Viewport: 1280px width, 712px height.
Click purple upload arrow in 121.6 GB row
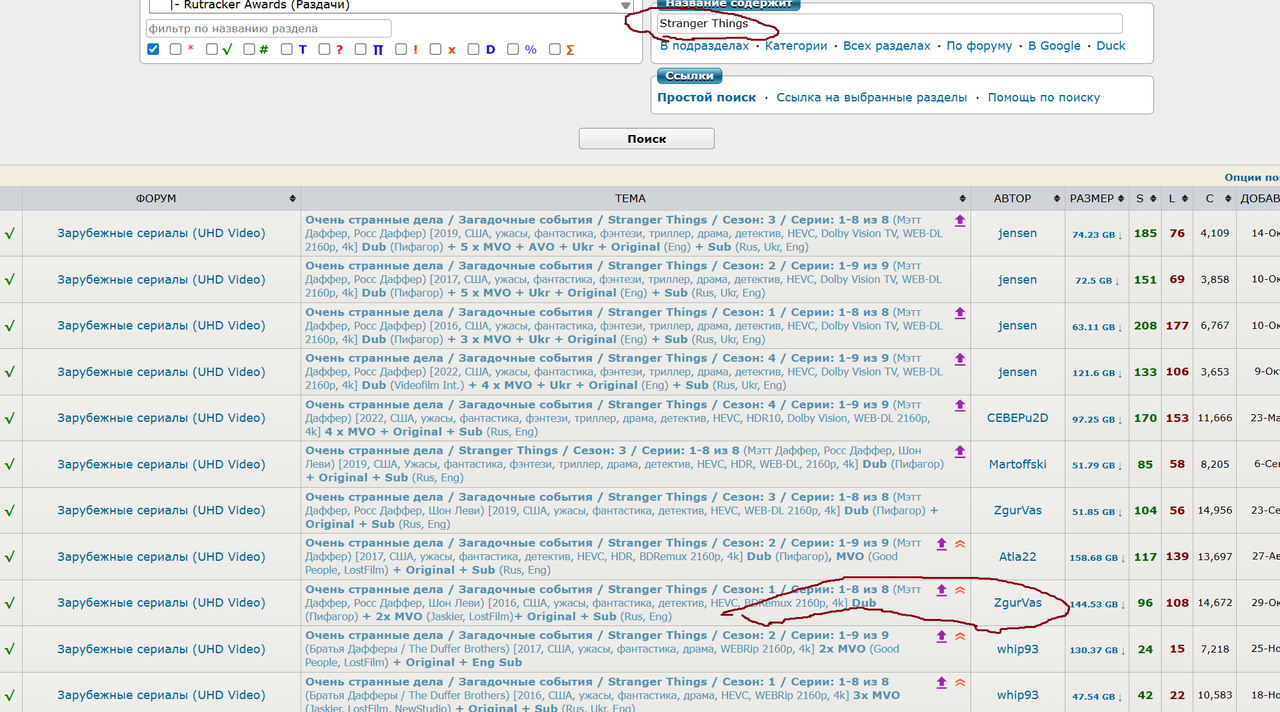[x=960, y=359]
